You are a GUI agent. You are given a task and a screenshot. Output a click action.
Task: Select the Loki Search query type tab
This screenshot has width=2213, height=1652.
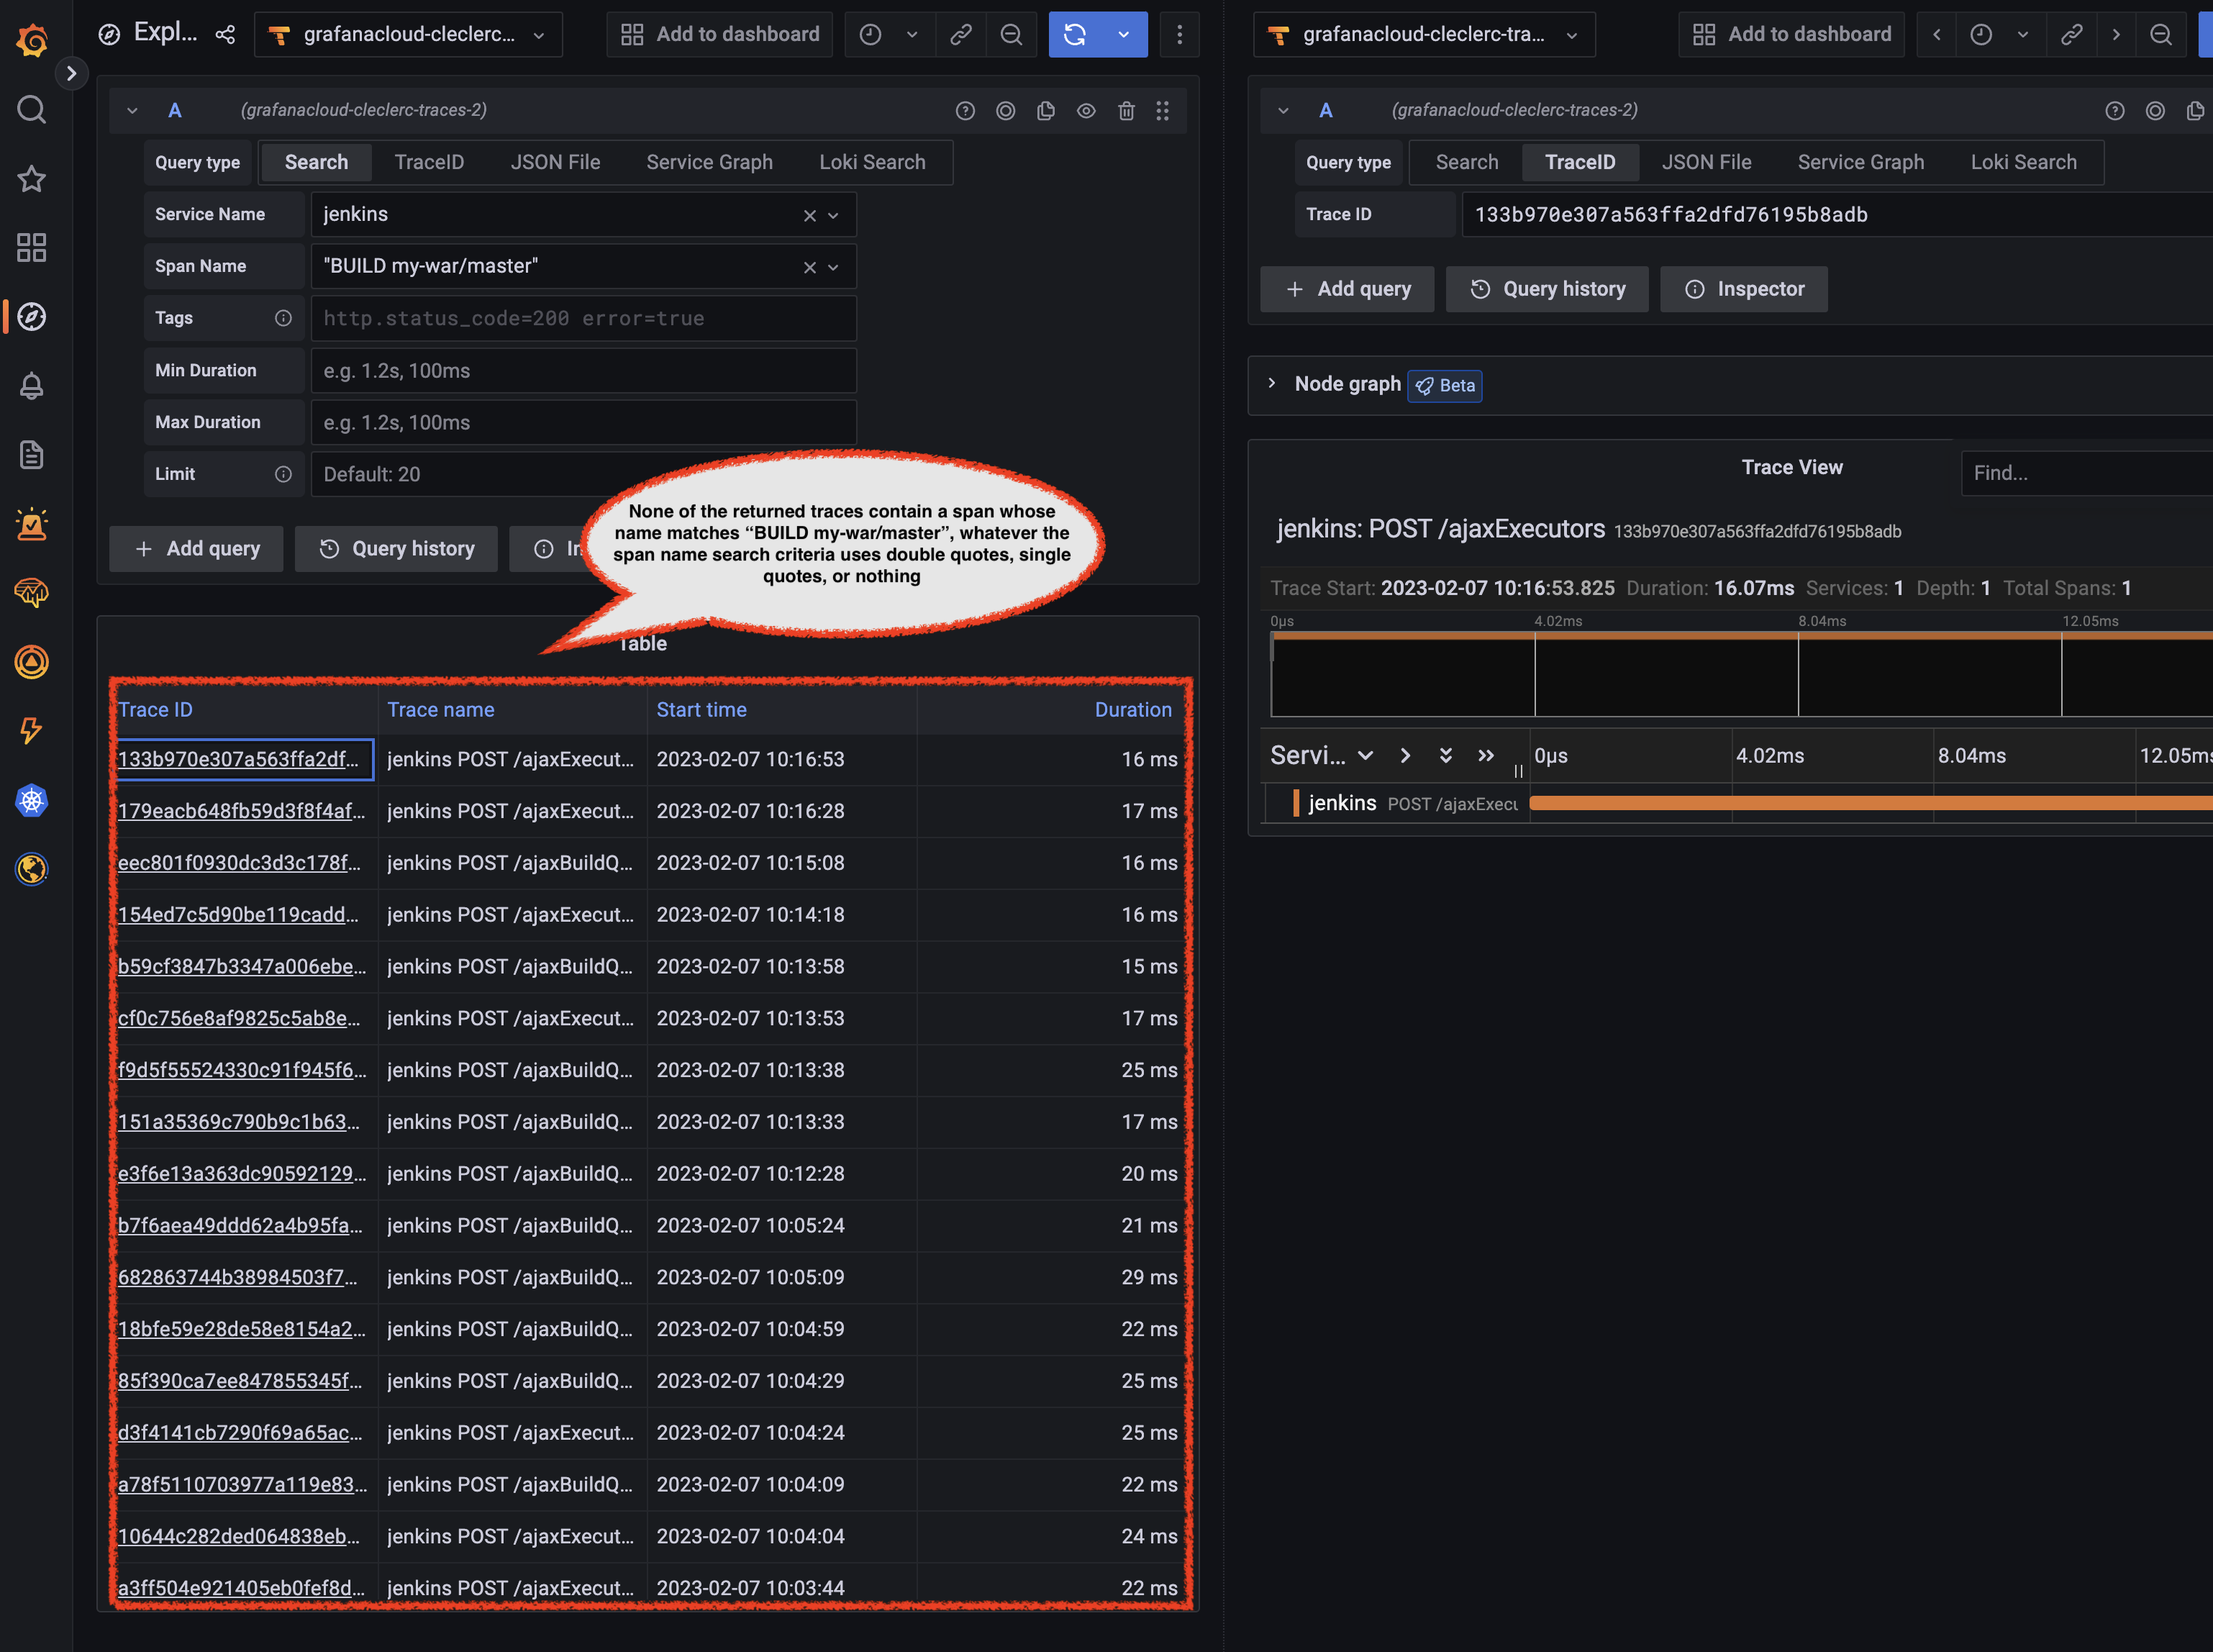point(871,161)
